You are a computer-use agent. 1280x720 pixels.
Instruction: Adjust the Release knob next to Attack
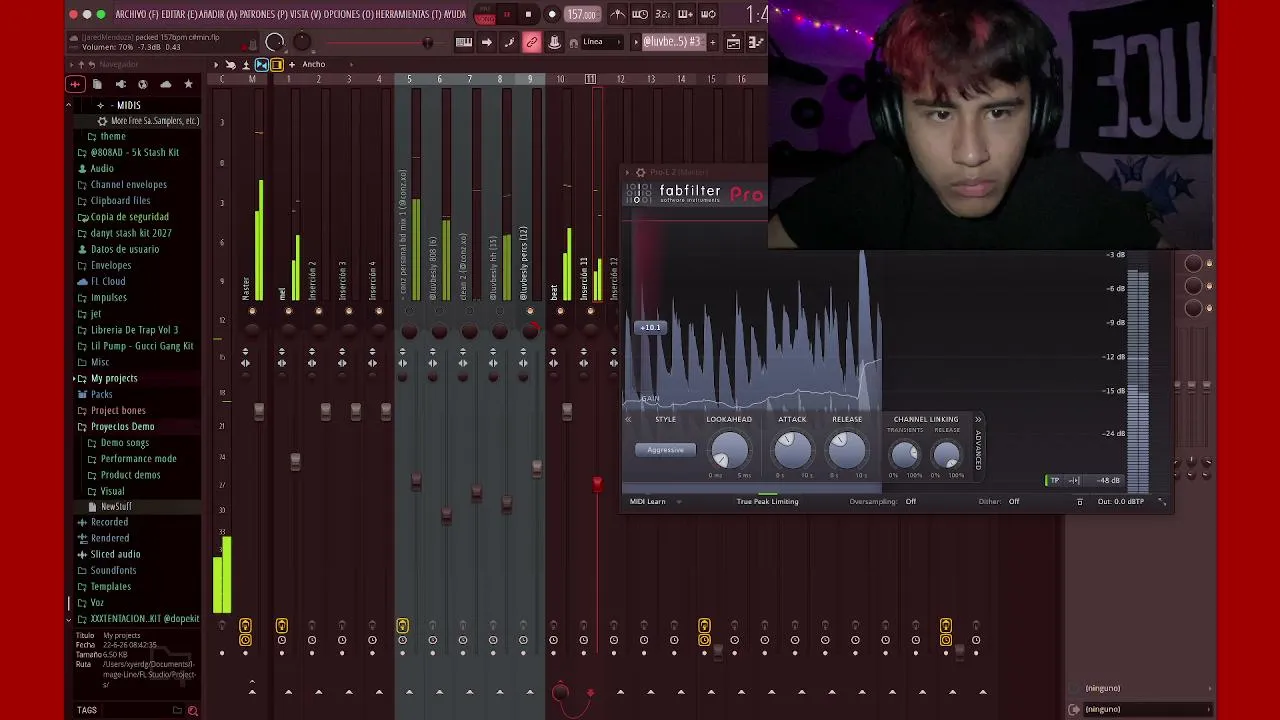coord(847,452)
